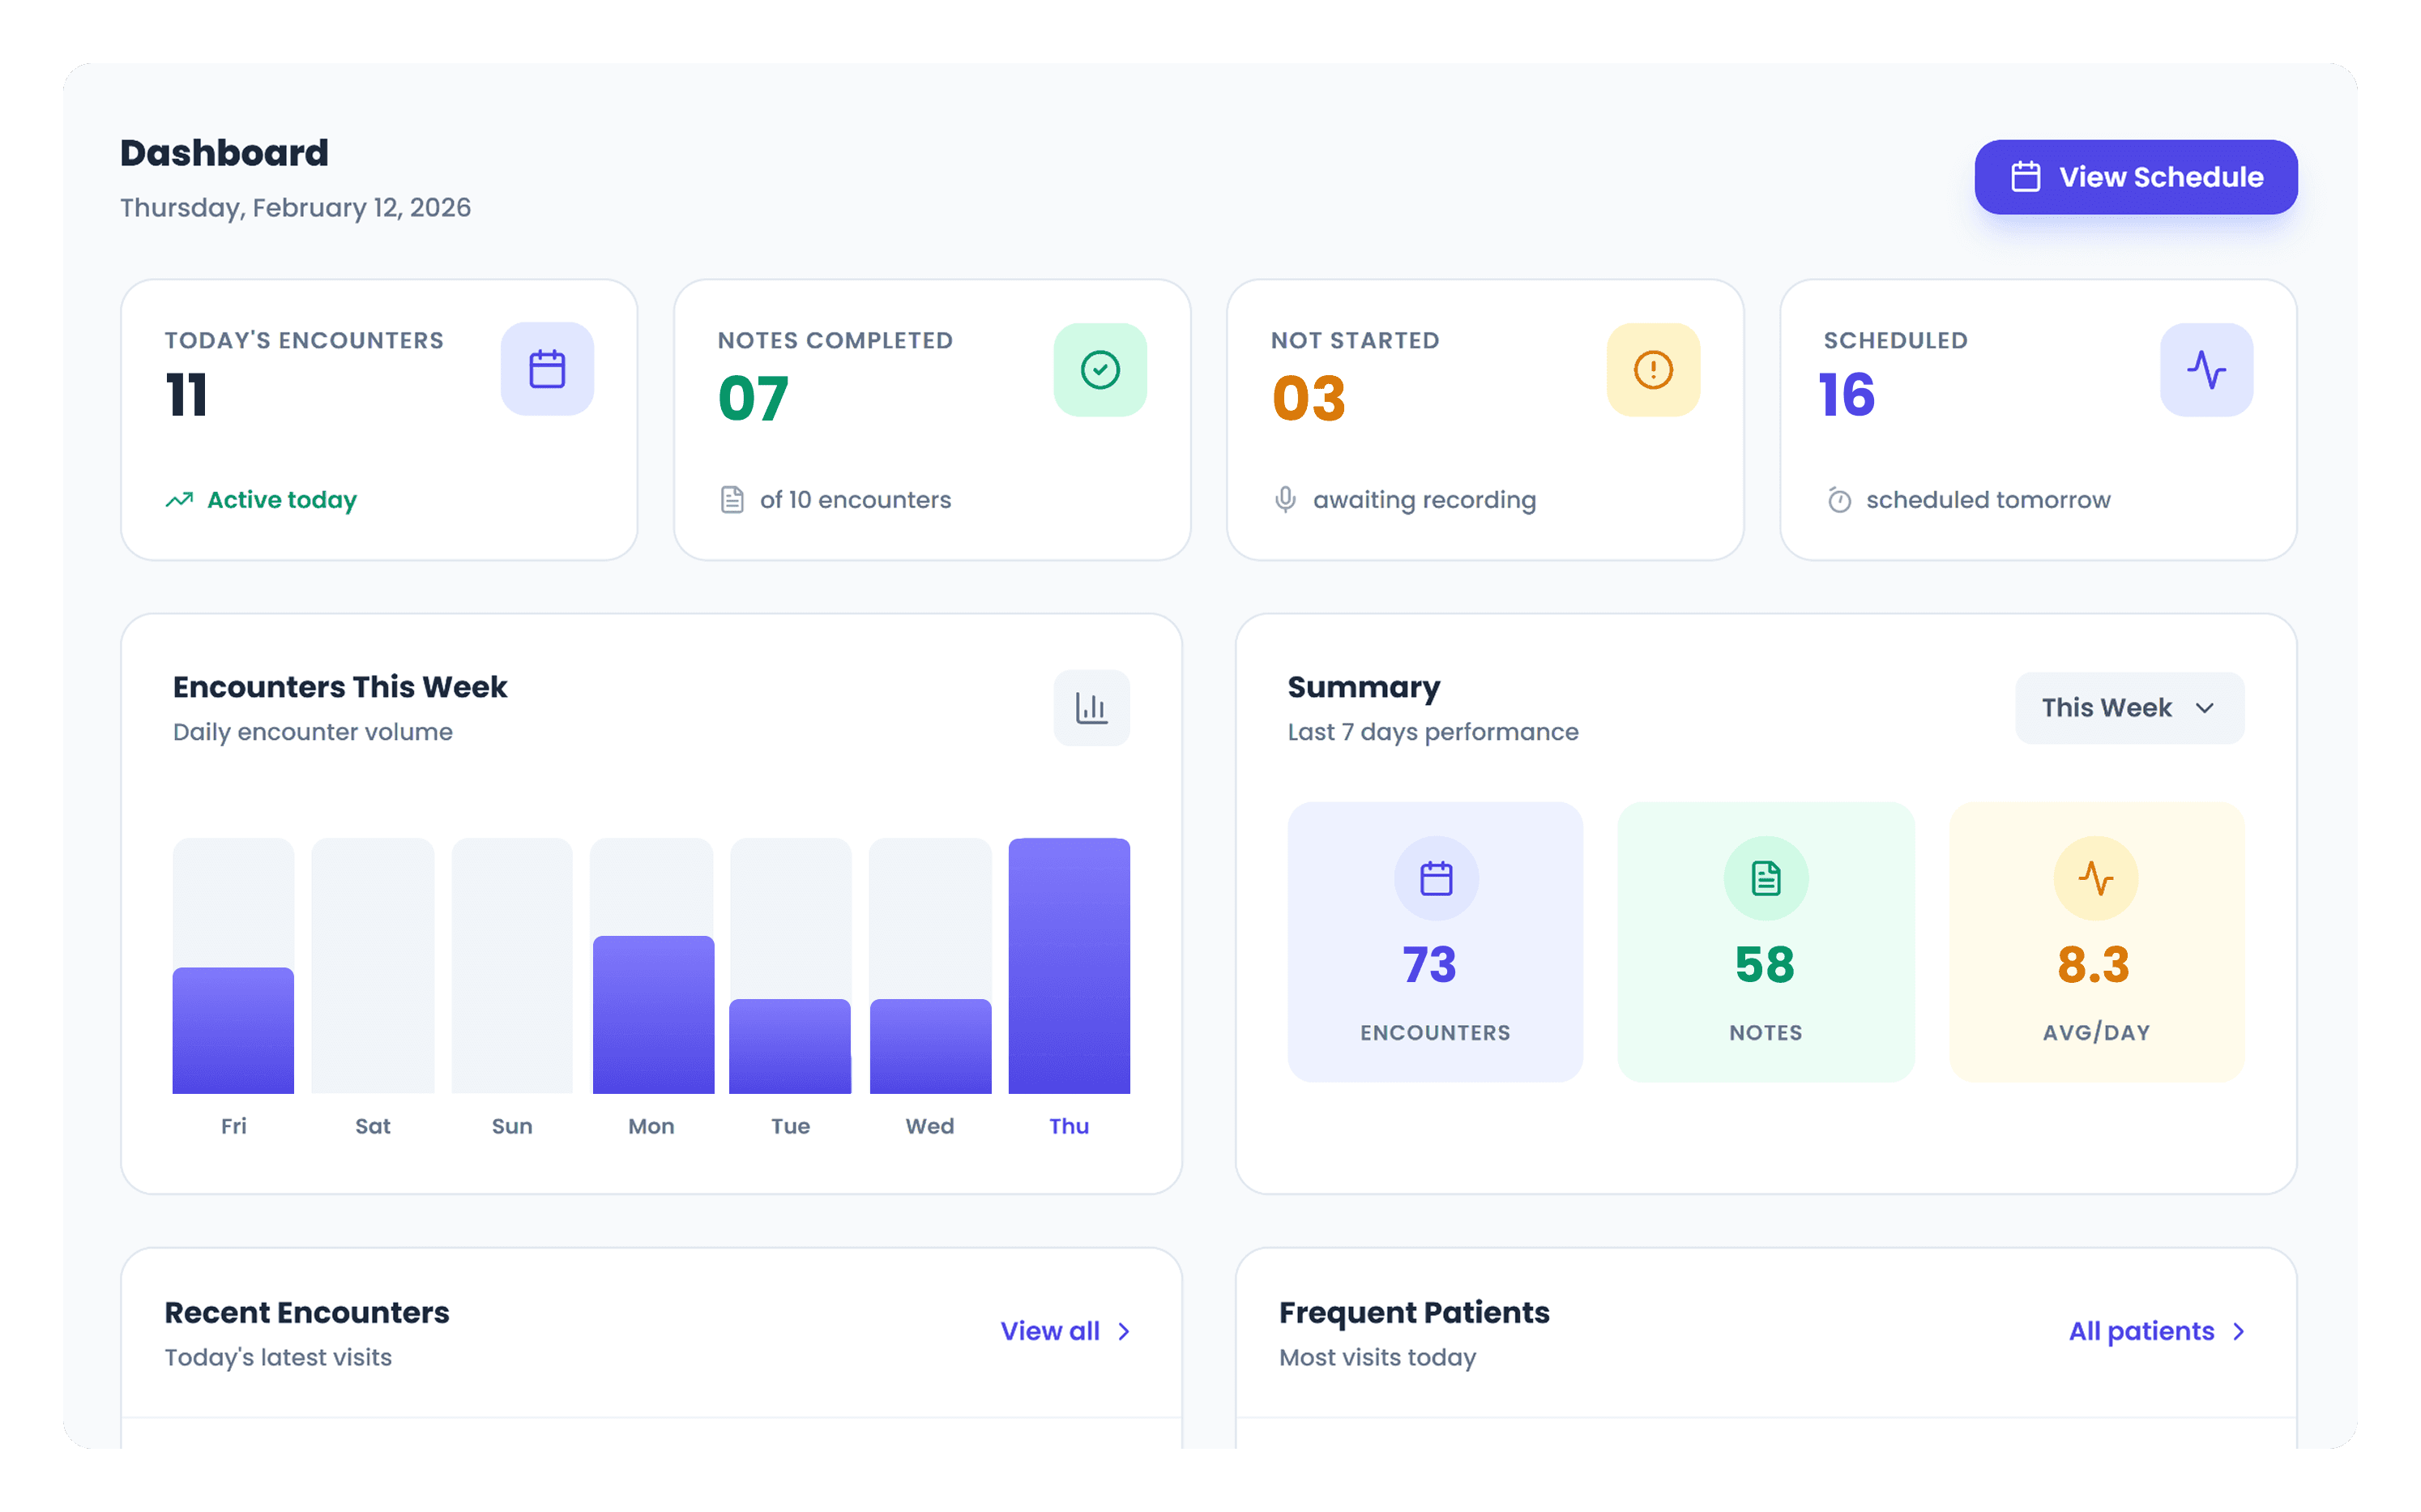Click the Not Started card
This screenshot has width=2421, height=1512.
tap(1487, 420)
